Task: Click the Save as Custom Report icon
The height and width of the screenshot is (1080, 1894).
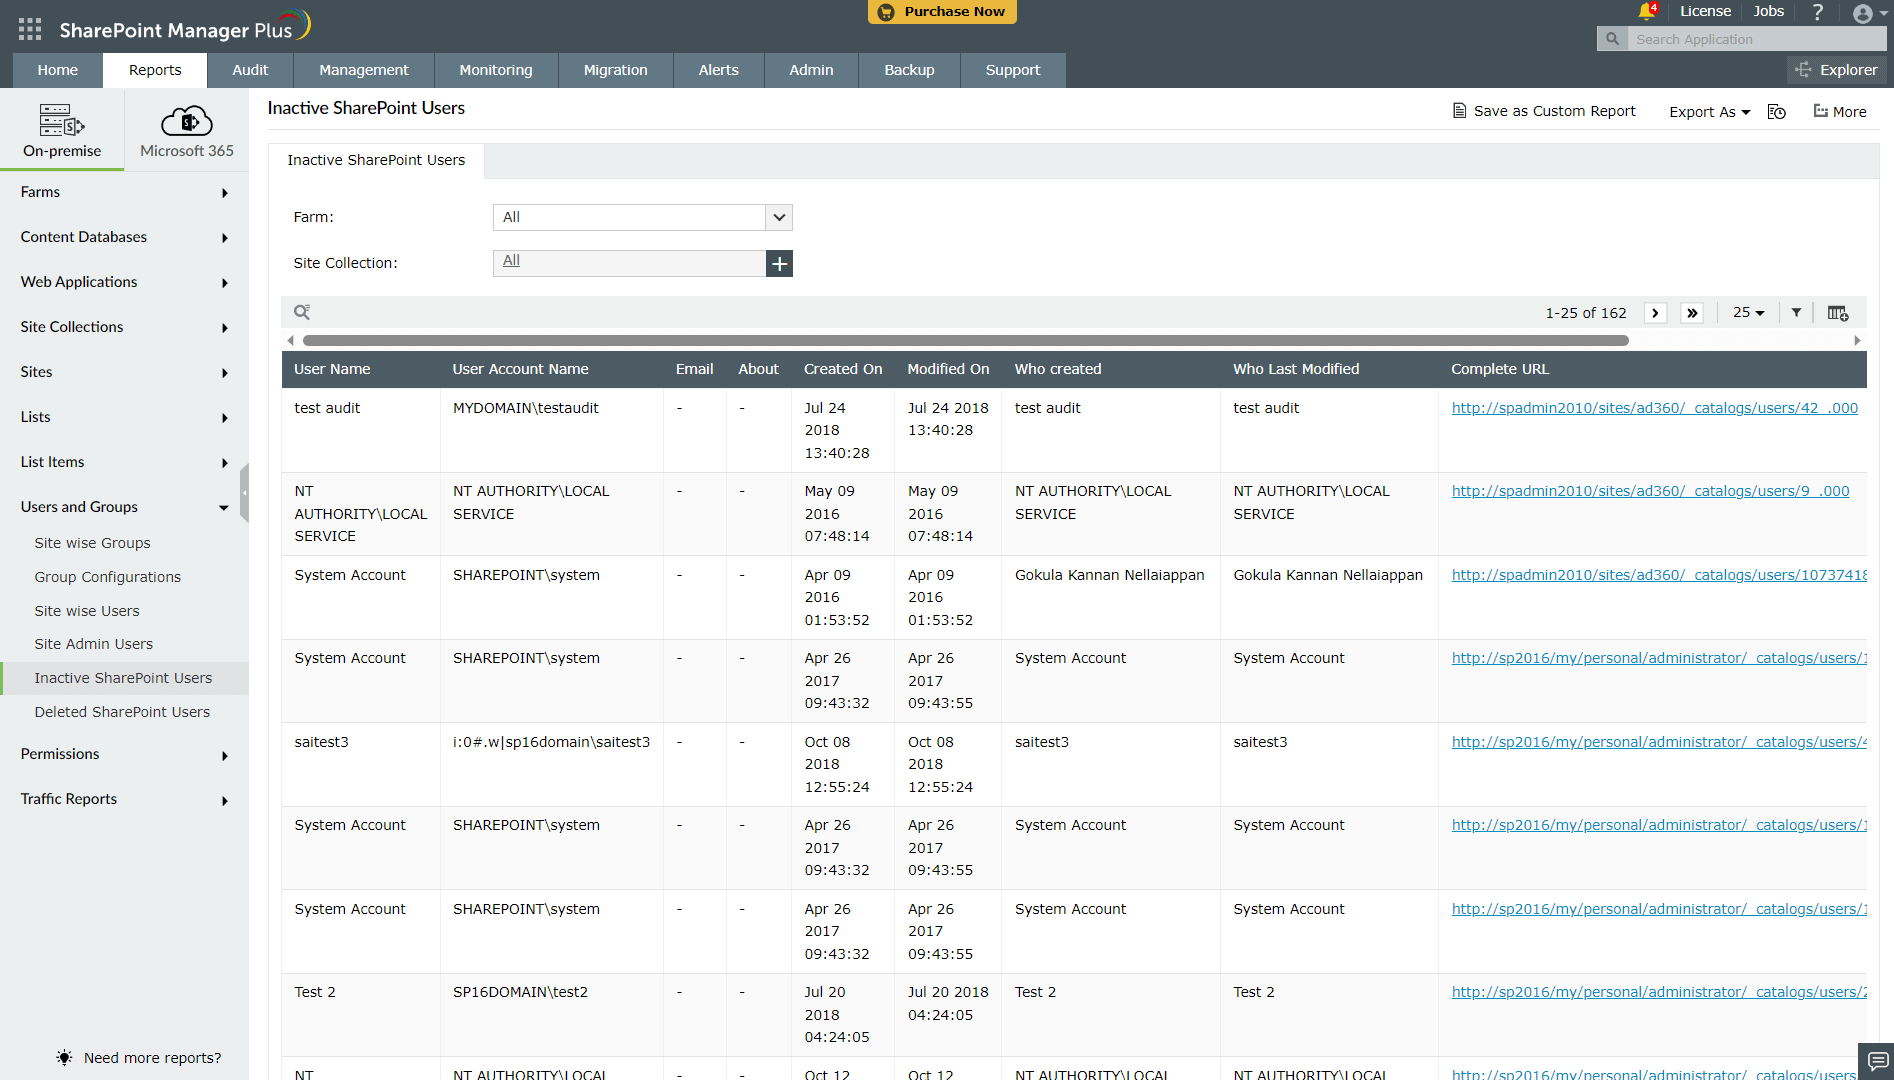Action: [x=1459, y=111]
